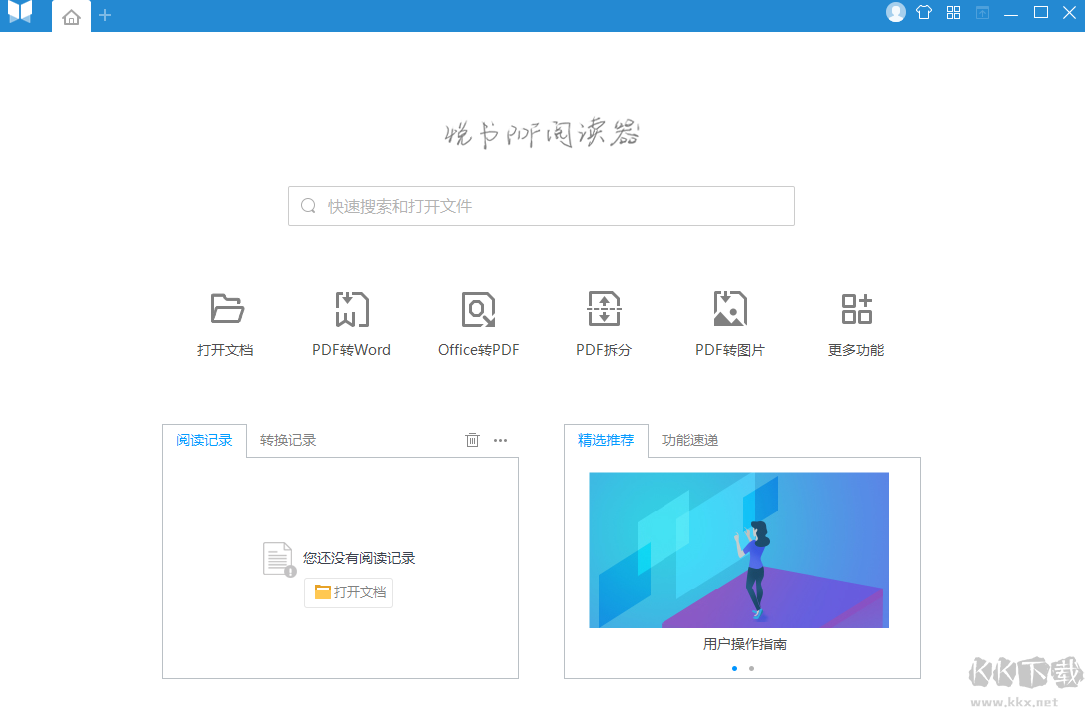Select the home tab

pos(71,16)
